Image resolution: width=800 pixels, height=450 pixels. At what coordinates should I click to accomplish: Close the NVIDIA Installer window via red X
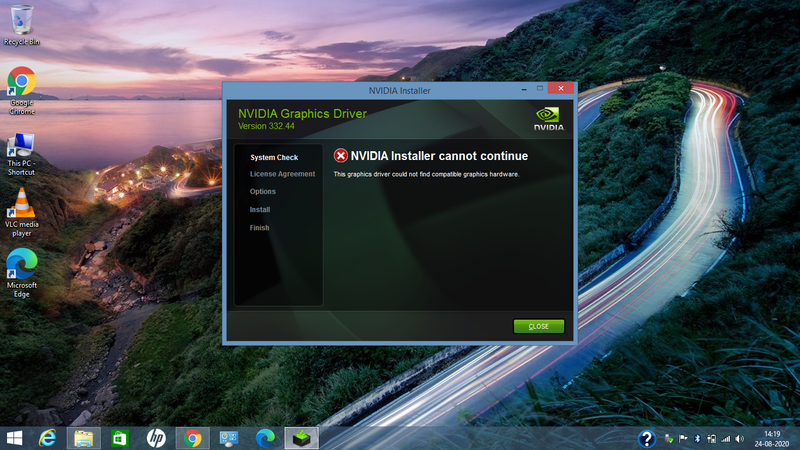(x=561, y=88)
